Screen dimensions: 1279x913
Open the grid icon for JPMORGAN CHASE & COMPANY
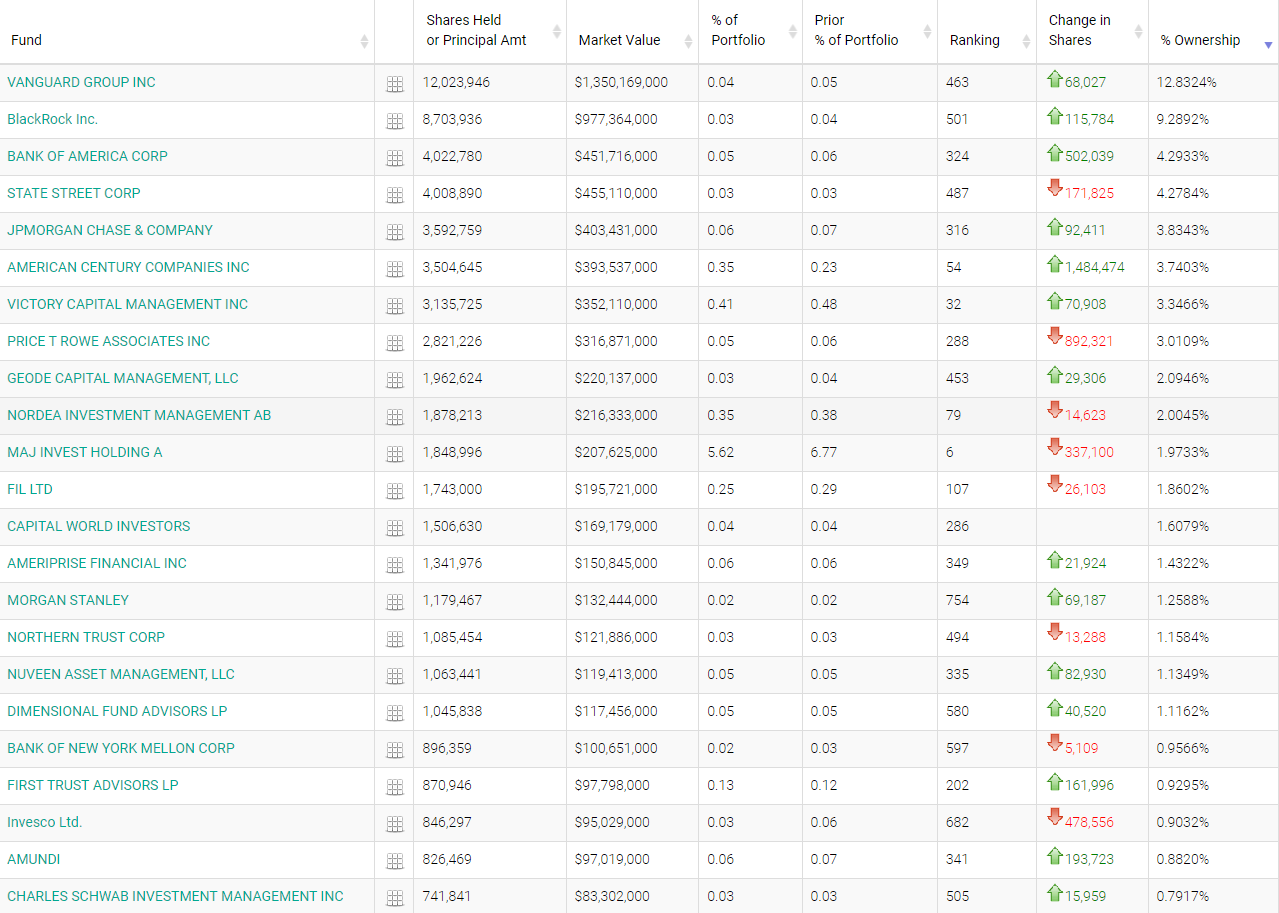[x=395, y=232]
